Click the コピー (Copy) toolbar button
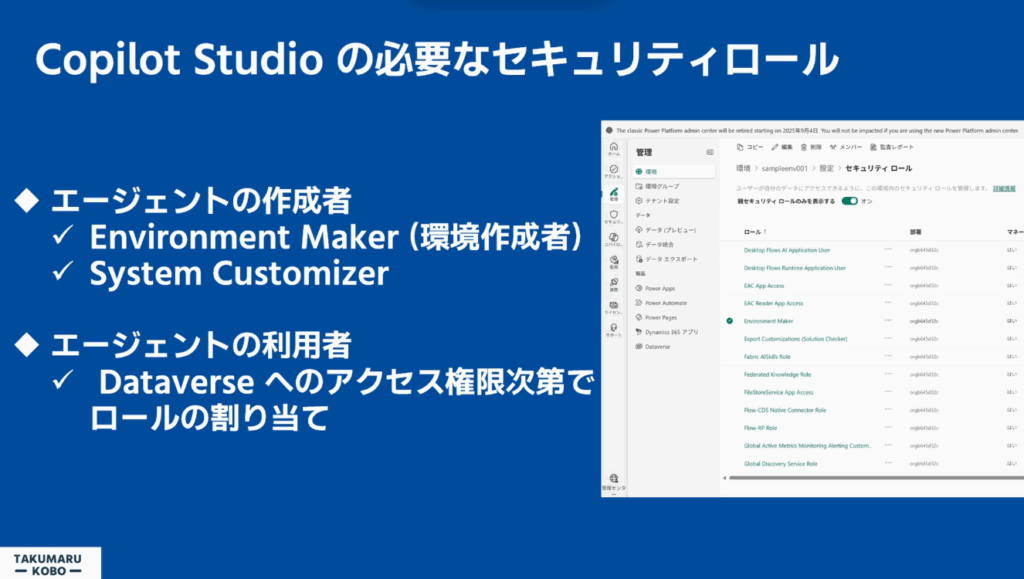 [749, 147]
